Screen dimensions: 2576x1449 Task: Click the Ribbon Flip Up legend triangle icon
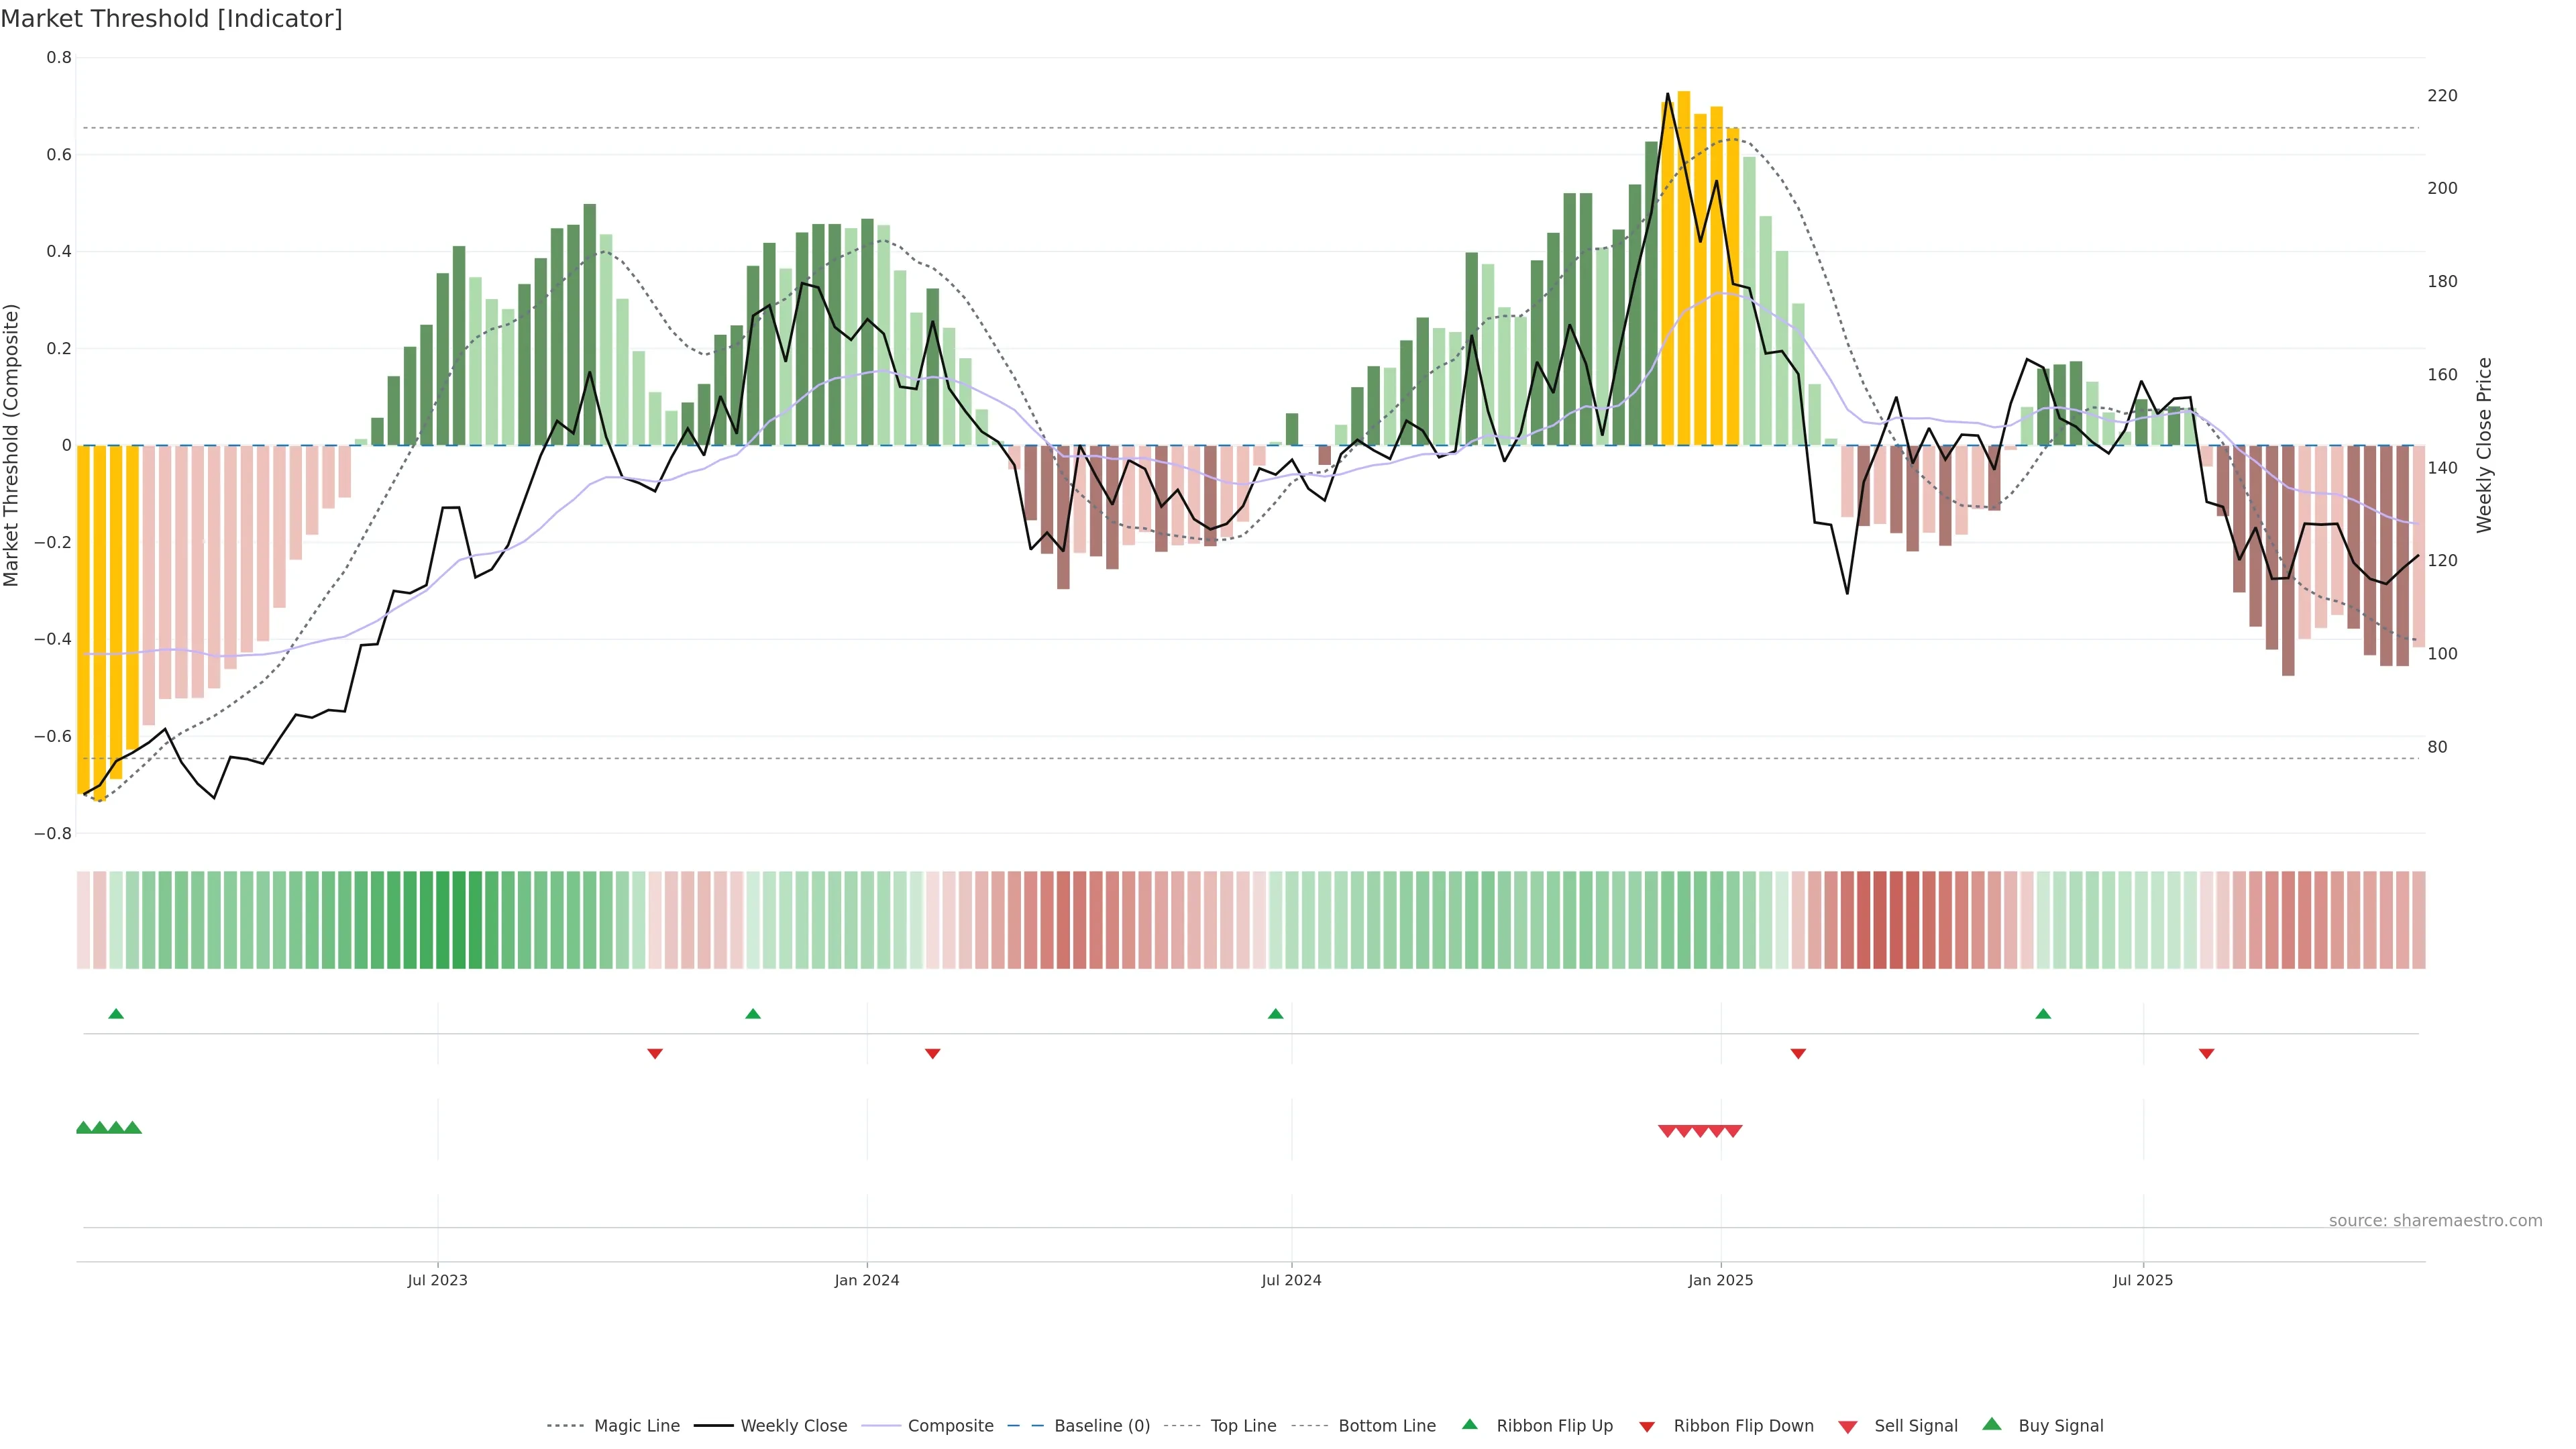(1469, 1424)
